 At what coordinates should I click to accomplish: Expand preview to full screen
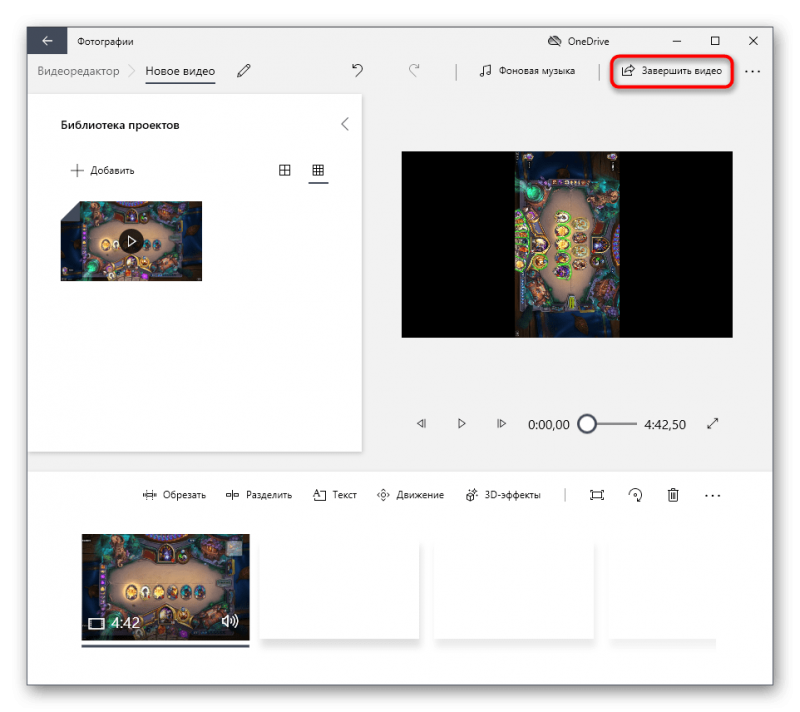713,423
